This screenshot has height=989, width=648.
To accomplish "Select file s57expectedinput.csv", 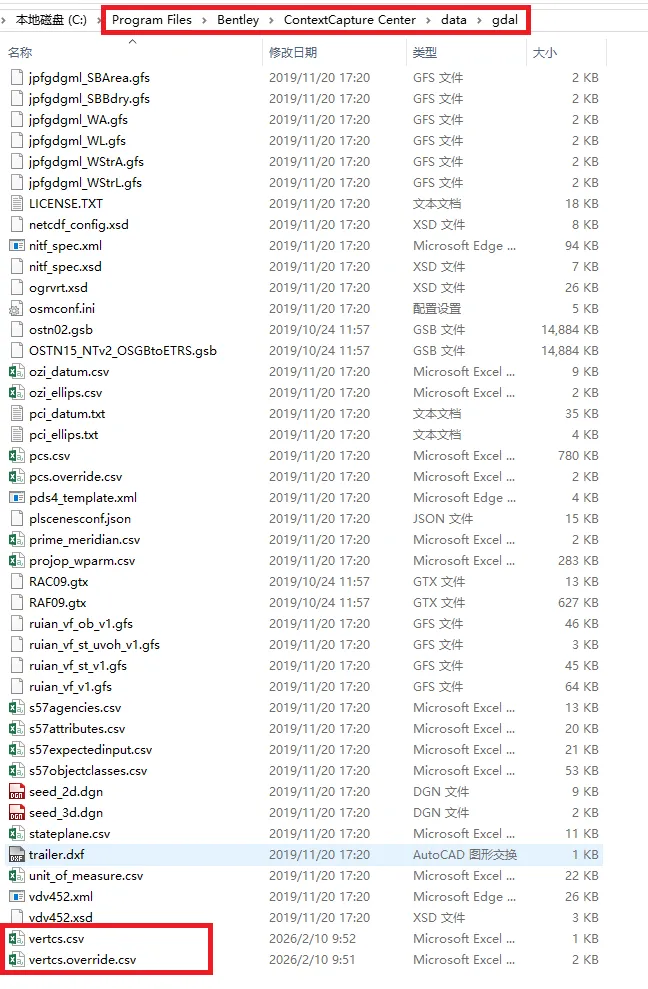I will click(x=90, y=749).
